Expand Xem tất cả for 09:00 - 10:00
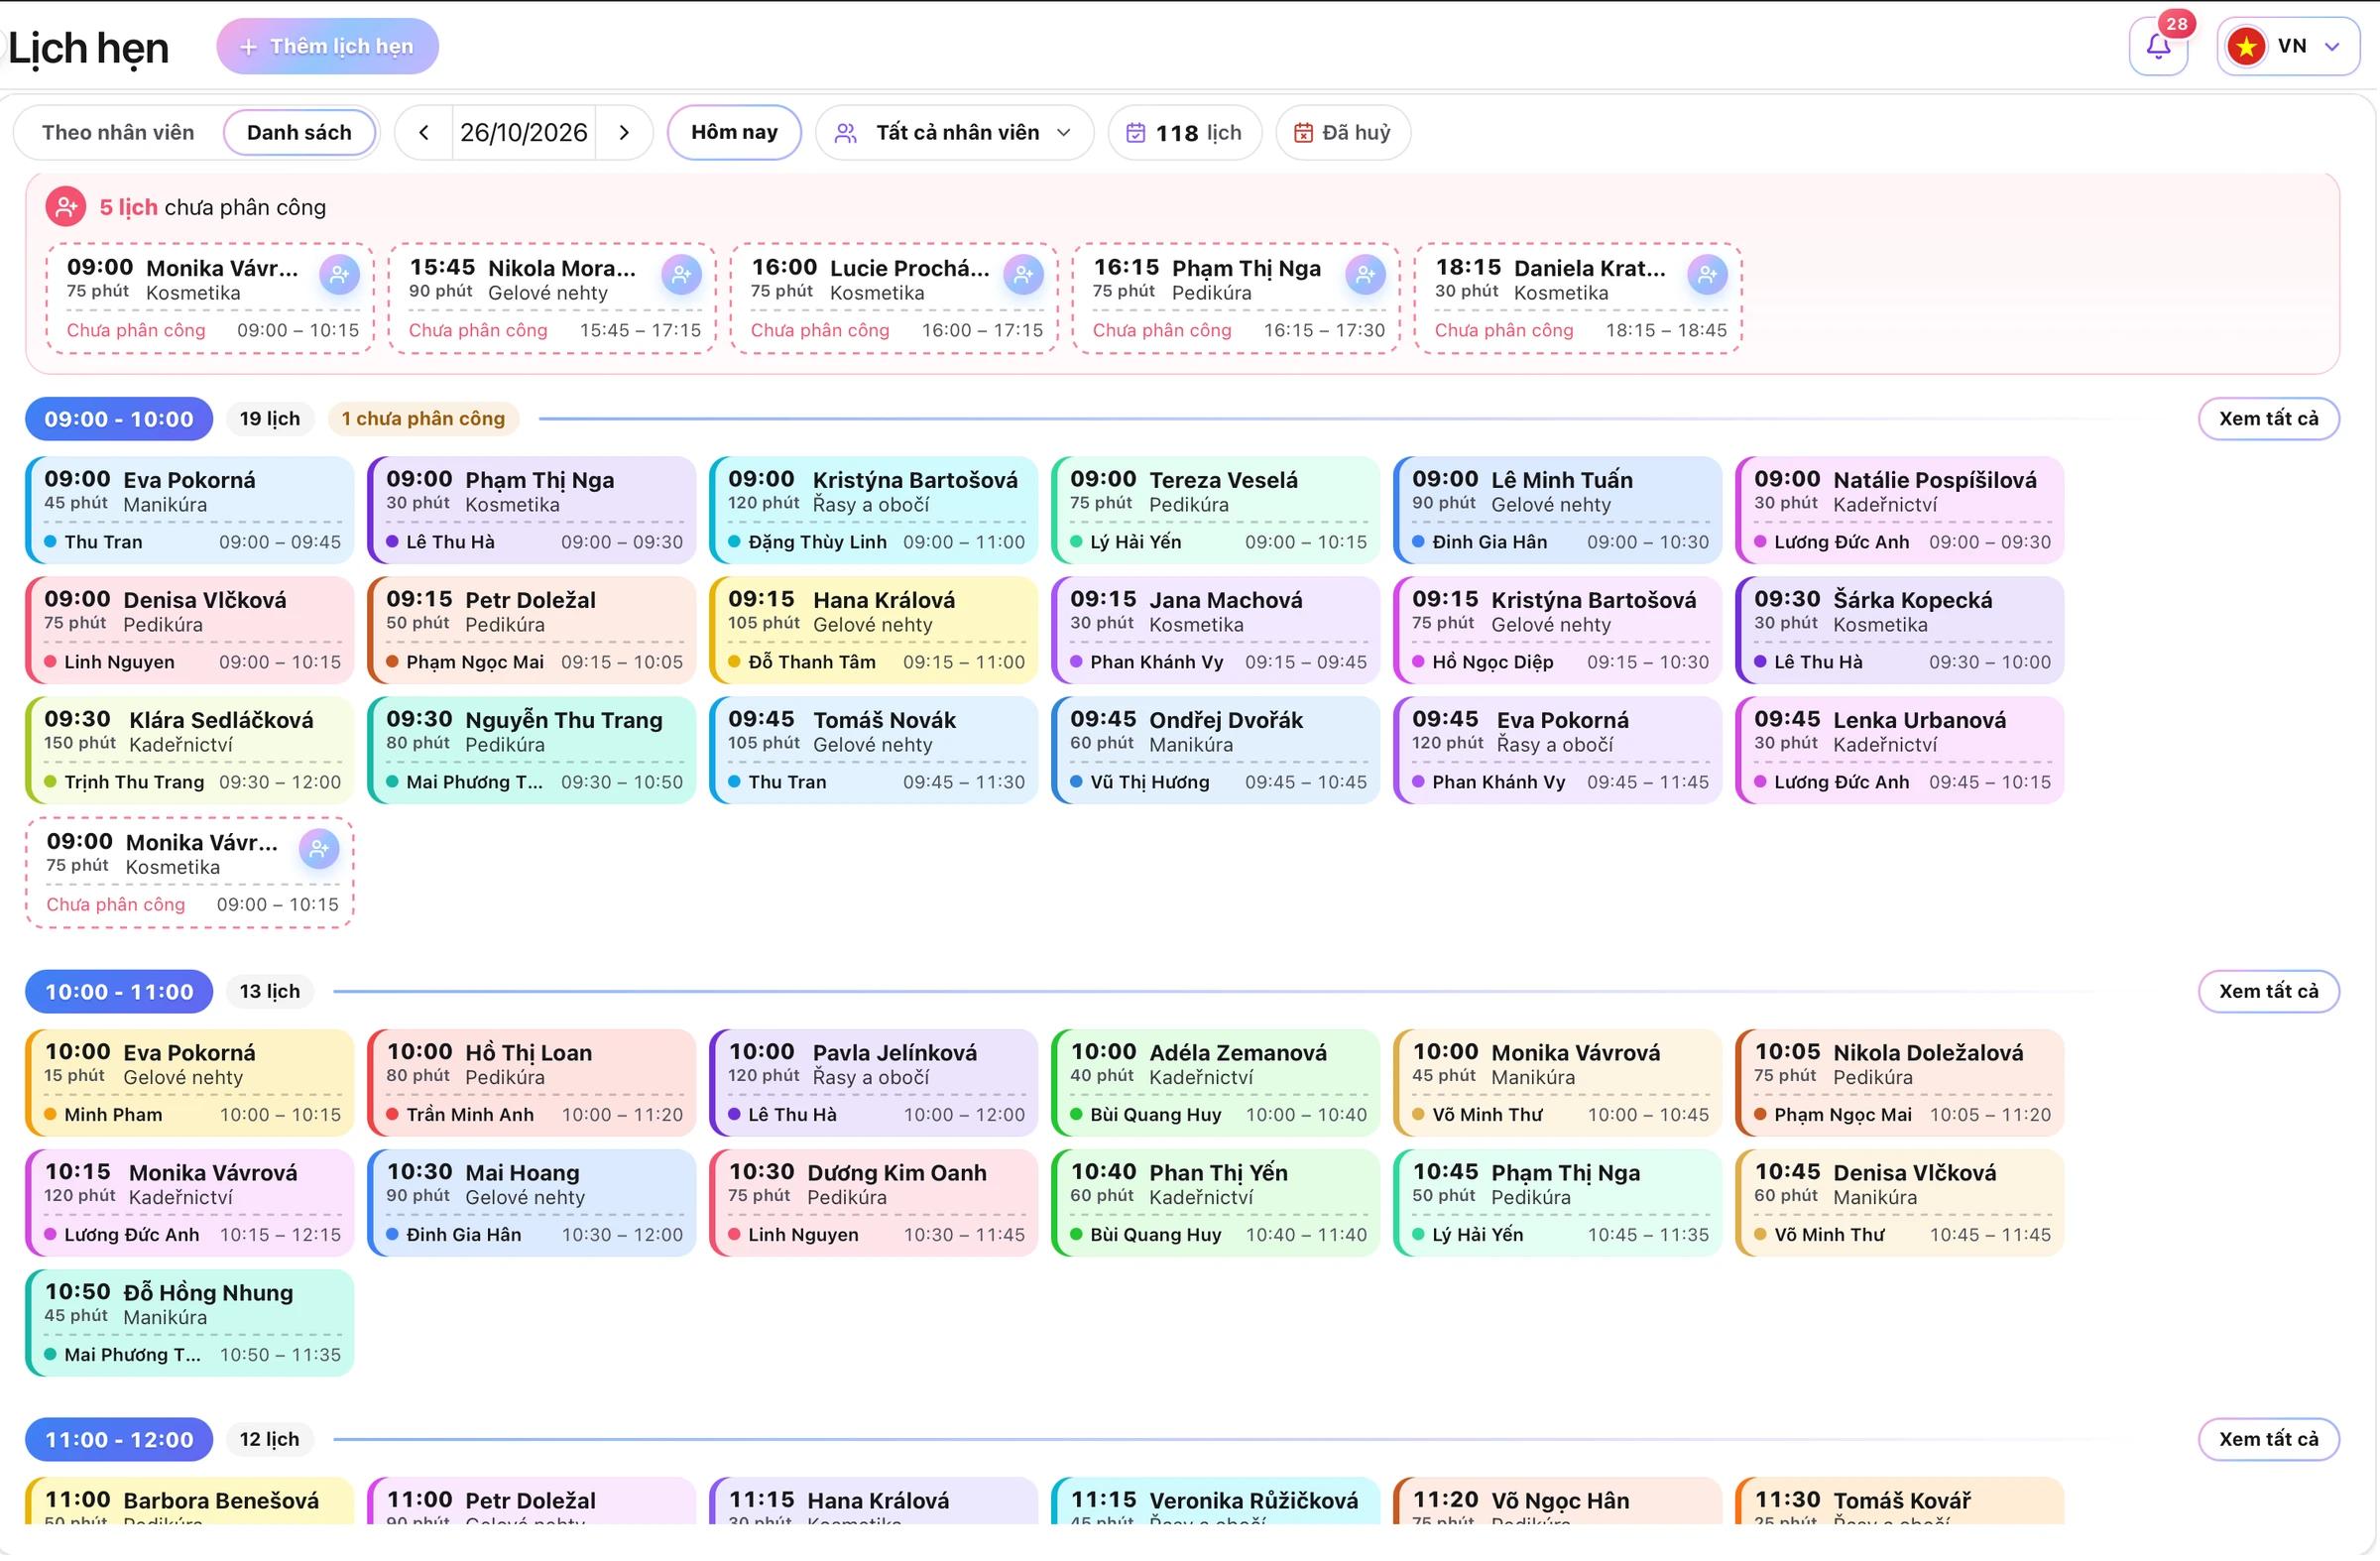The height and width of the screenshot is (1561, 2380). (x=2268, y=419)
